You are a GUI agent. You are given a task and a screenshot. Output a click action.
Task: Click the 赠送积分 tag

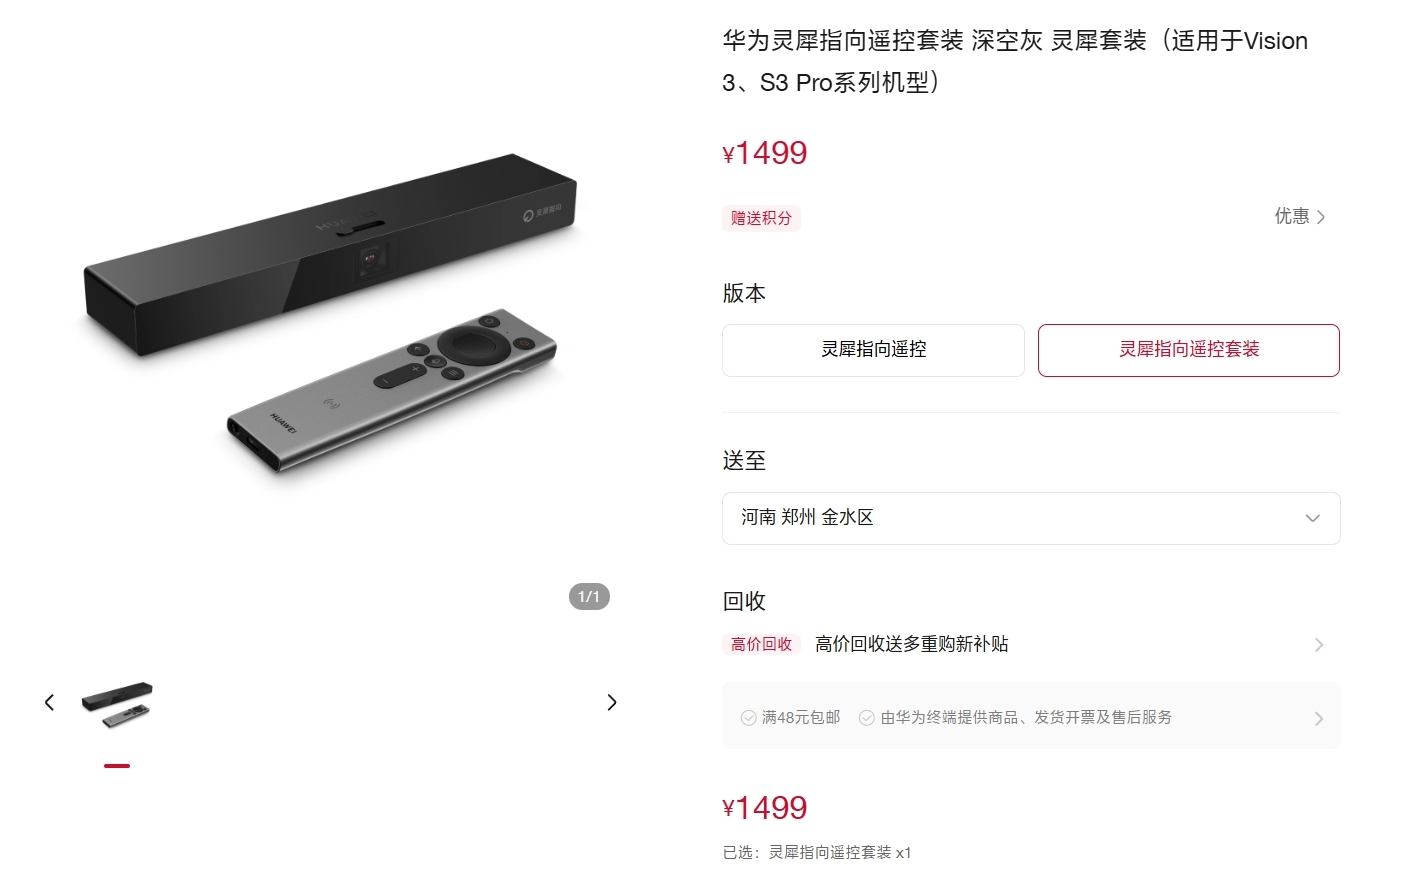click(761, 218)
